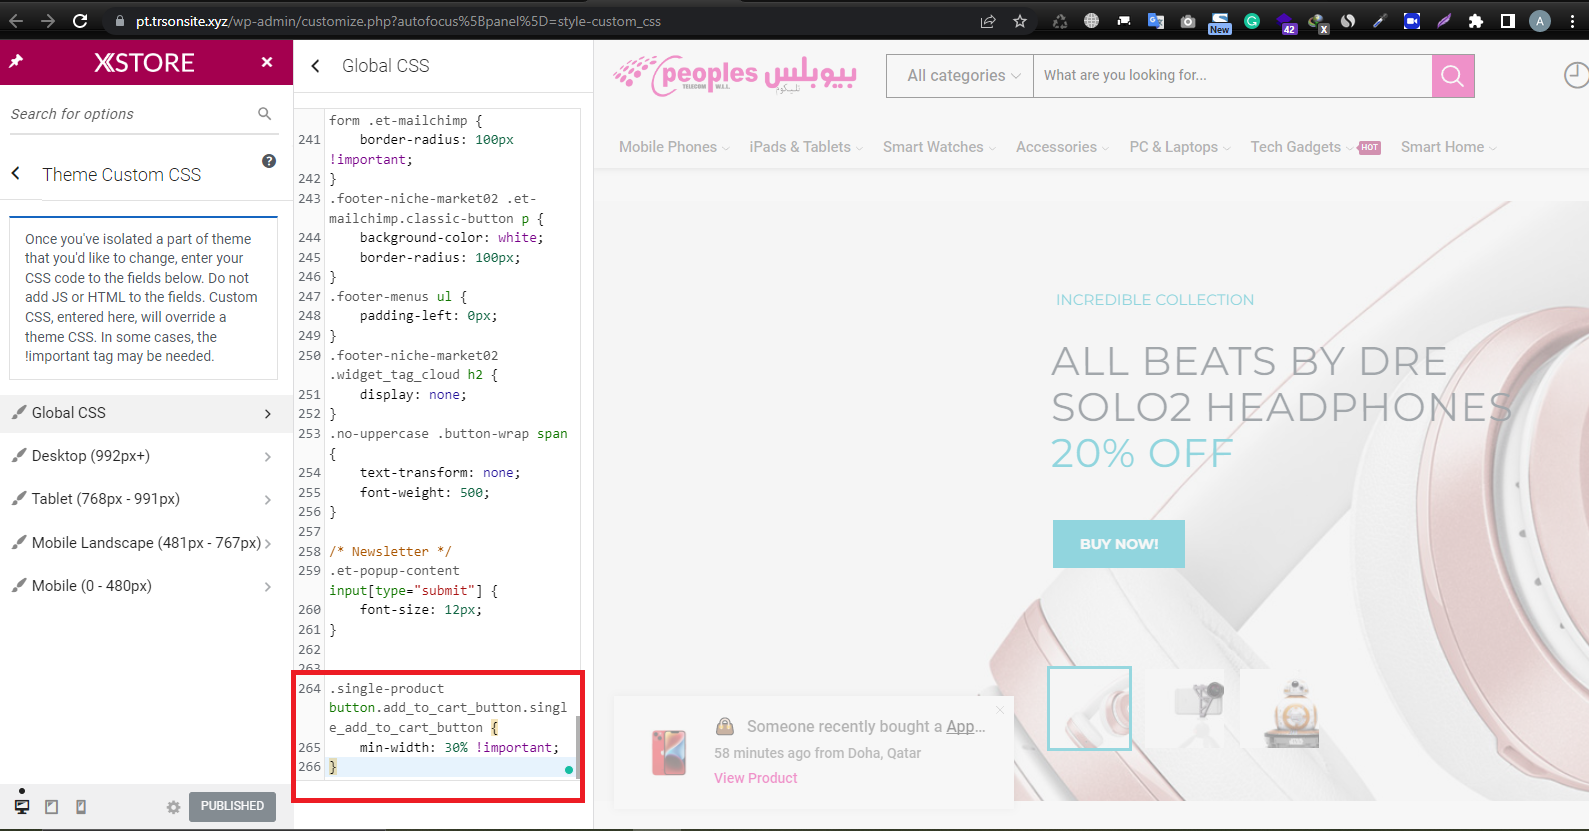Open the Global CSS section
Viewport: 1589px width, 831px height.
coord(146,413)
